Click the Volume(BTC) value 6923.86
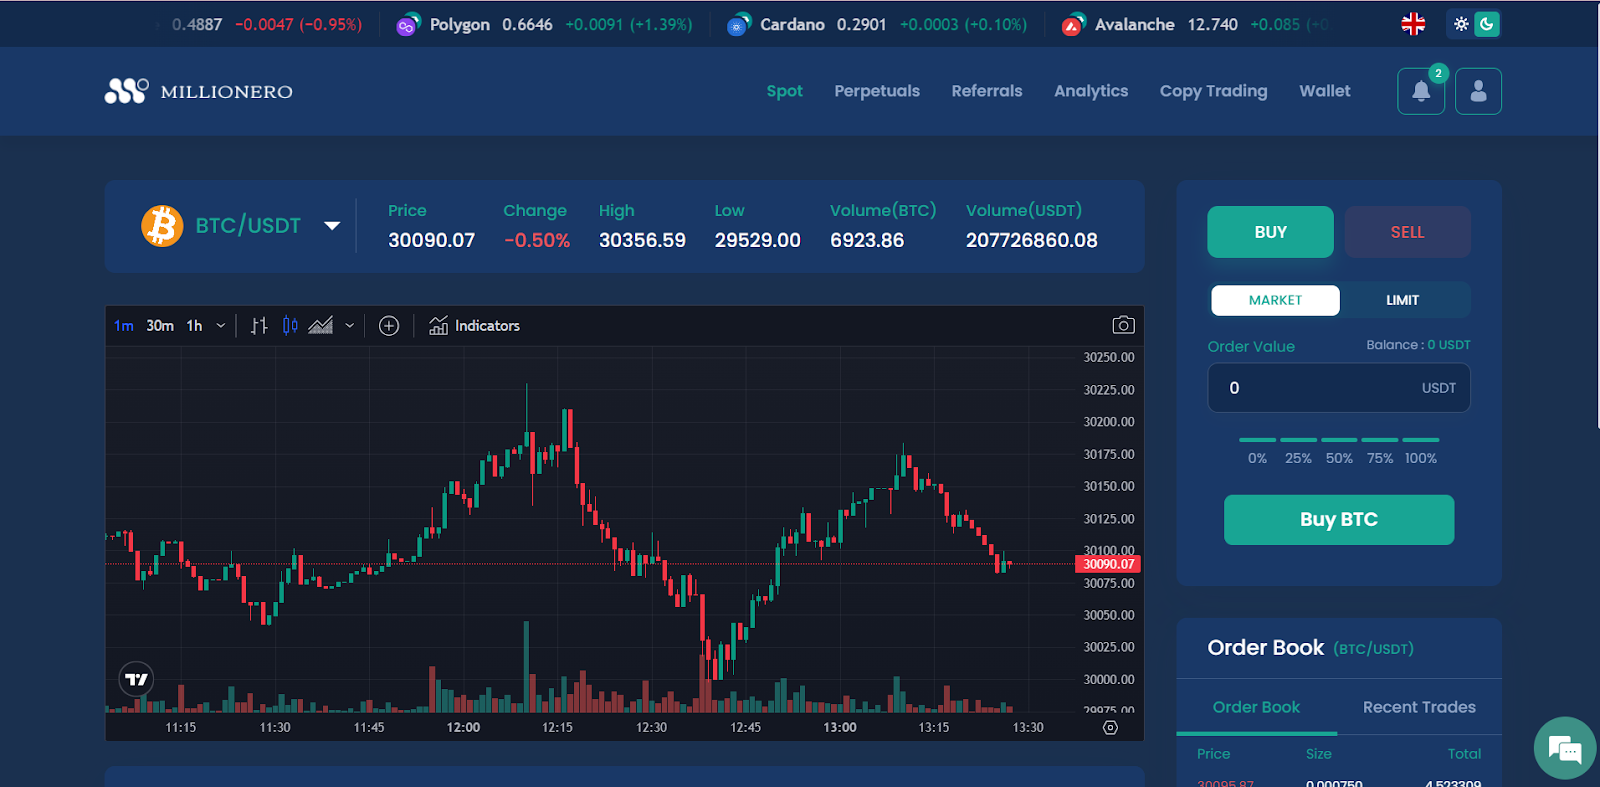 pos(867,241)
